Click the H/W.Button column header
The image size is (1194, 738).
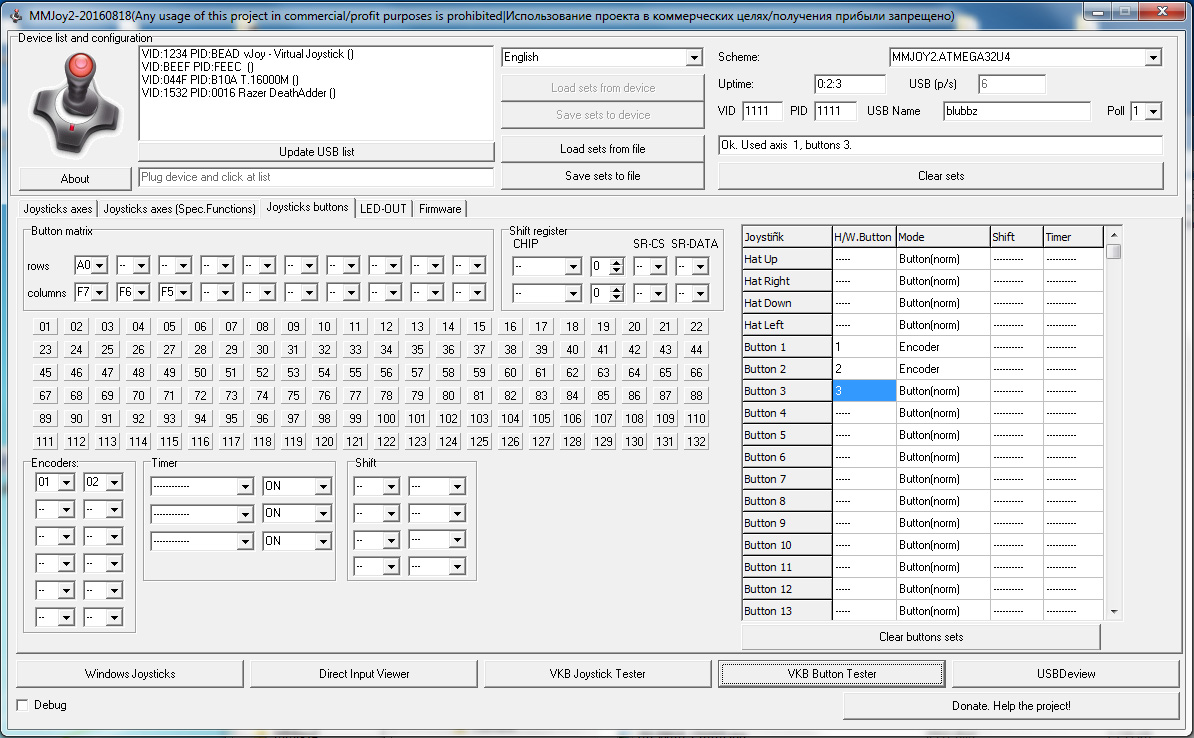[864, 237]
